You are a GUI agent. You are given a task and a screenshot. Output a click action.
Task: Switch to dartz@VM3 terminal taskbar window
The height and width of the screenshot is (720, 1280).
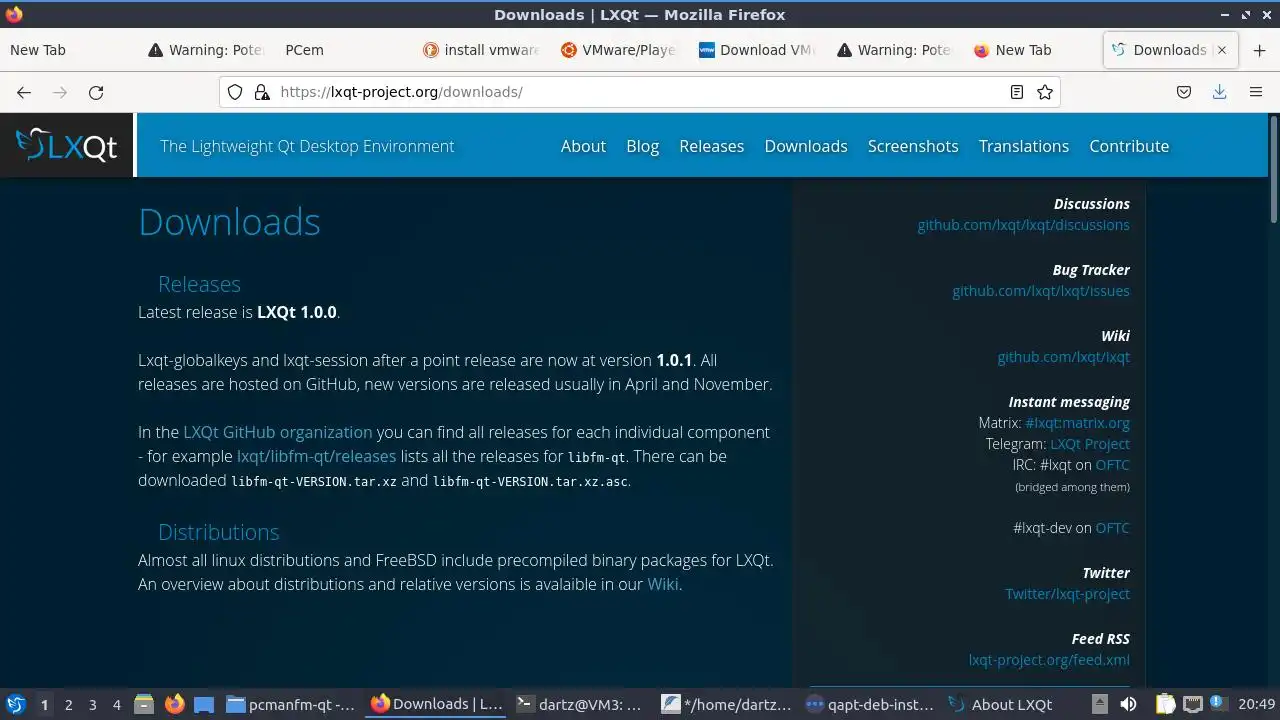click(x=580, y=704)
